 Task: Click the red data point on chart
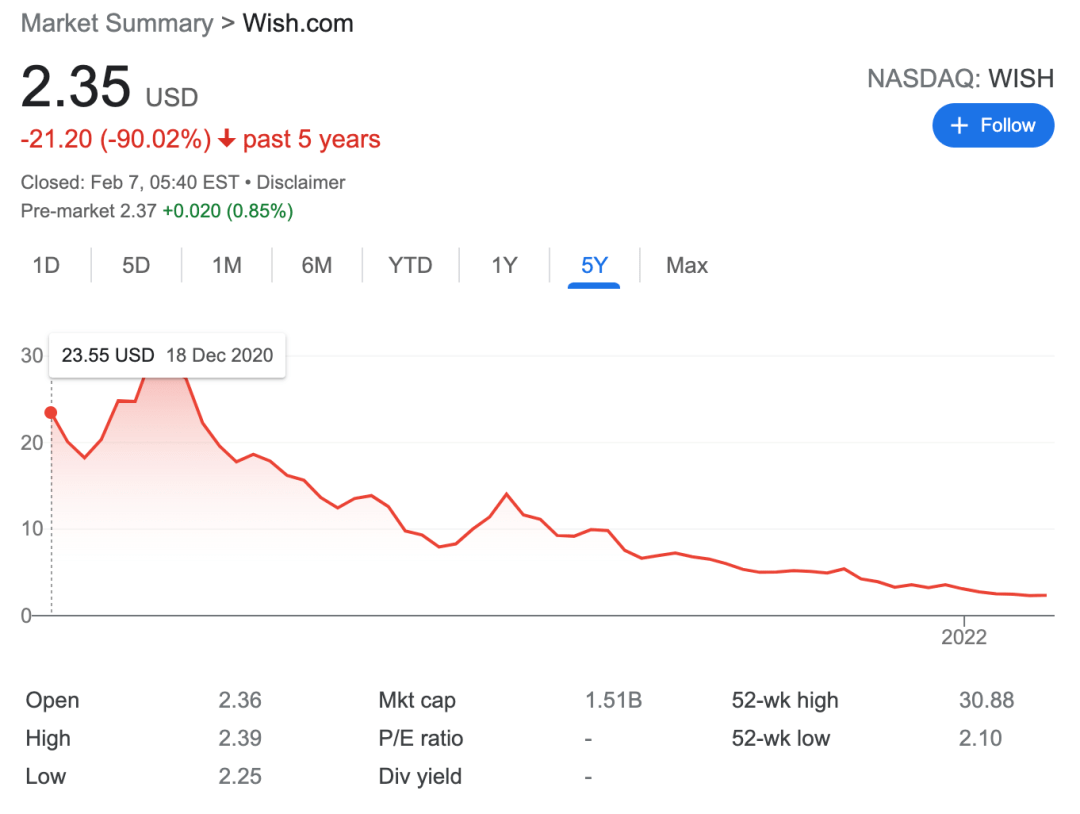pos(51,412)
